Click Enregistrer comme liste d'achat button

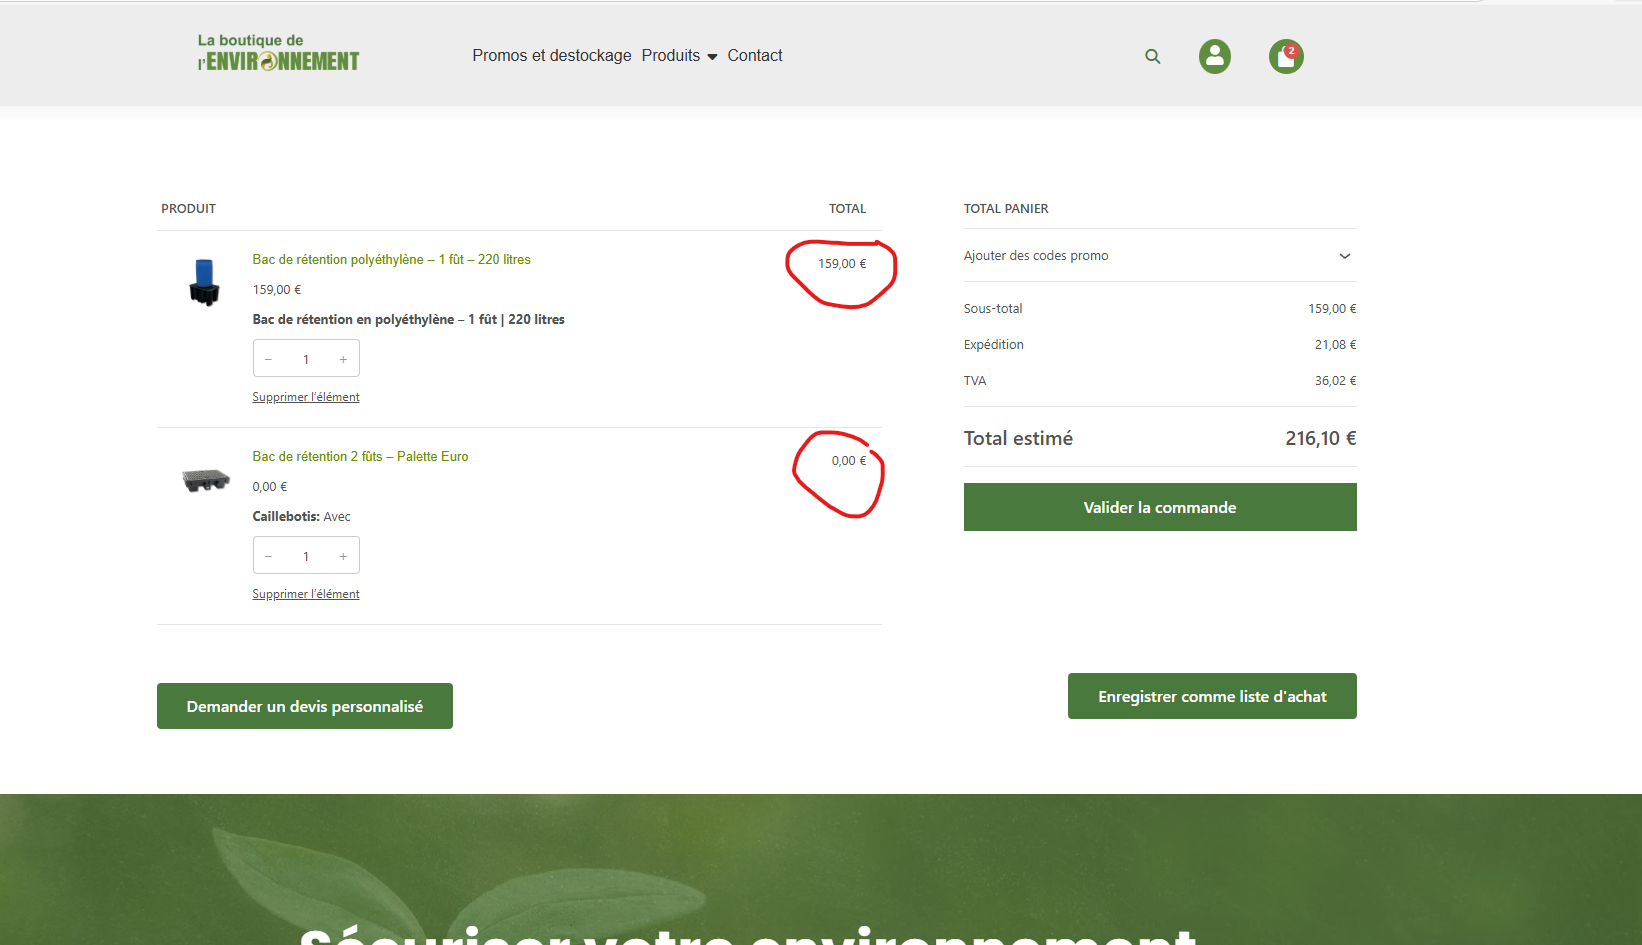[1211, 696]
